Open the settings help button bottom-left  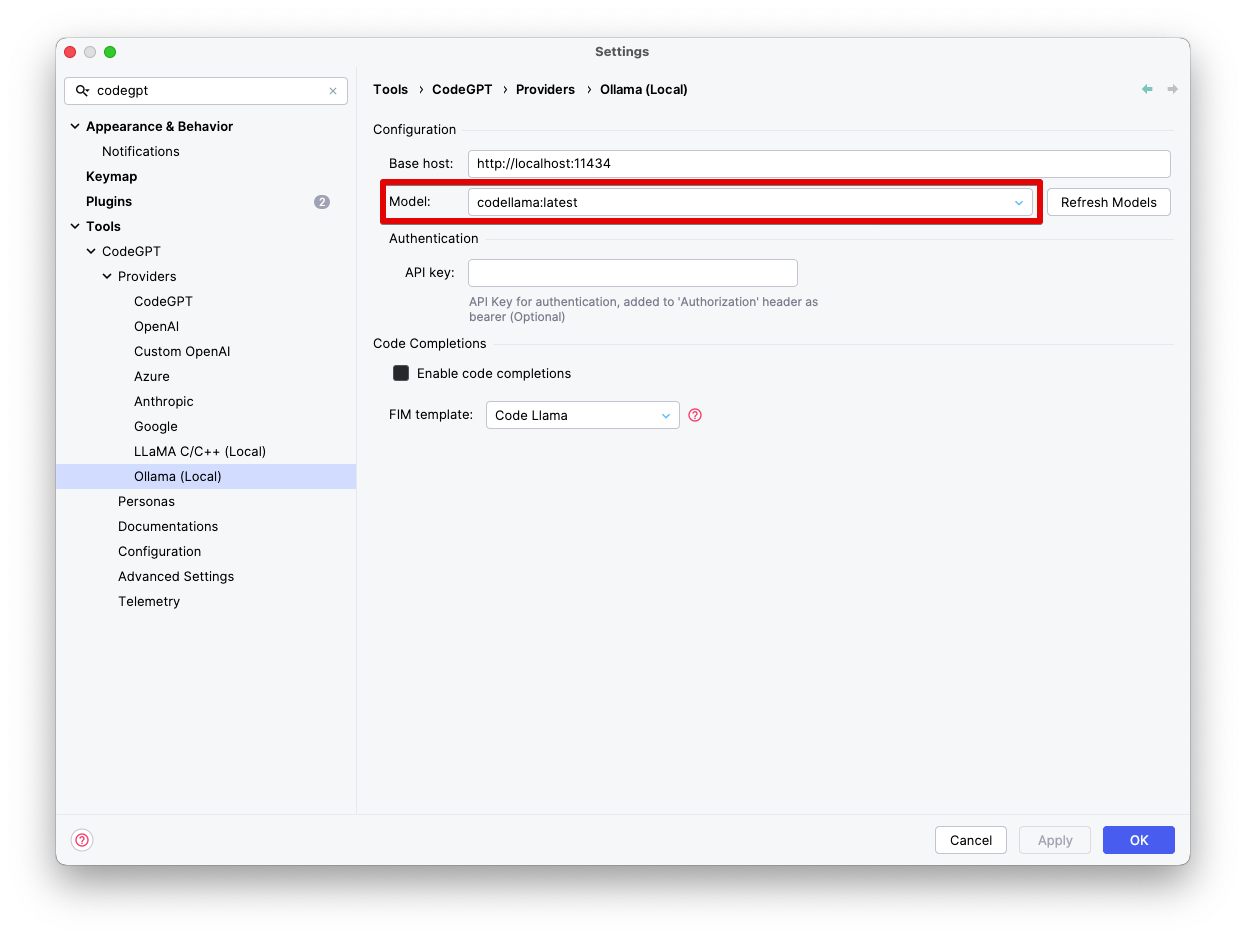click(83, 840)
